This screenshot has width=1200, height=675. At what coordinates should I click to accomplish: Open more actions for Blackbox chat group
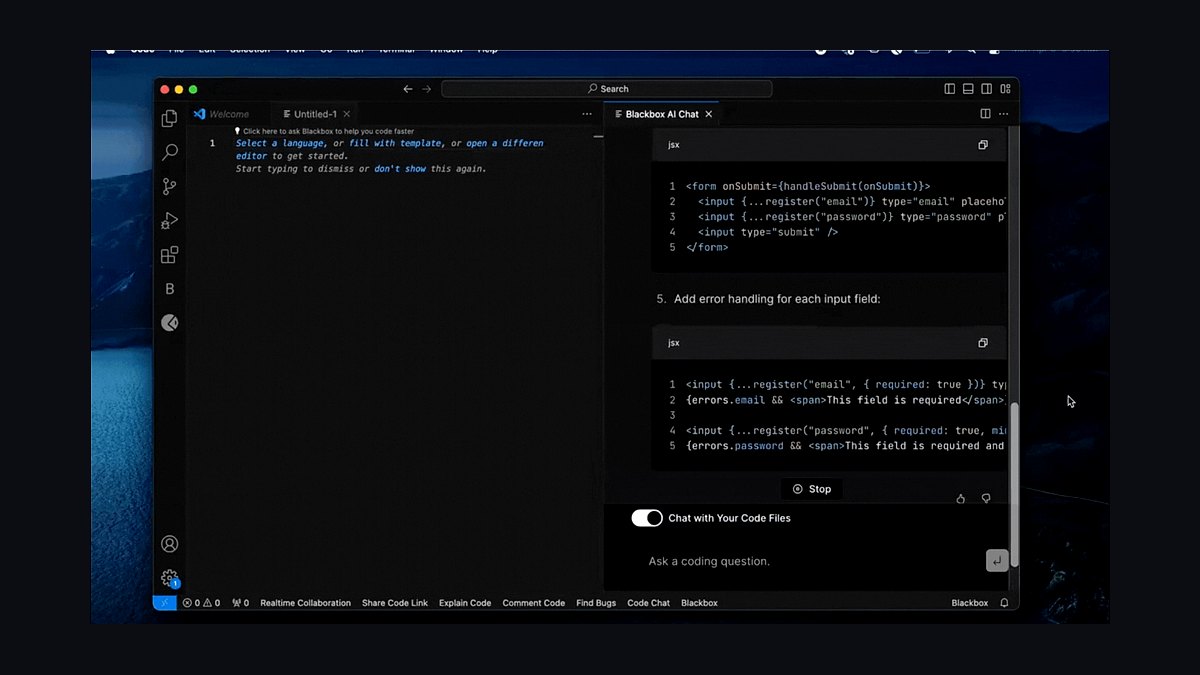[x=1003, y=114]
